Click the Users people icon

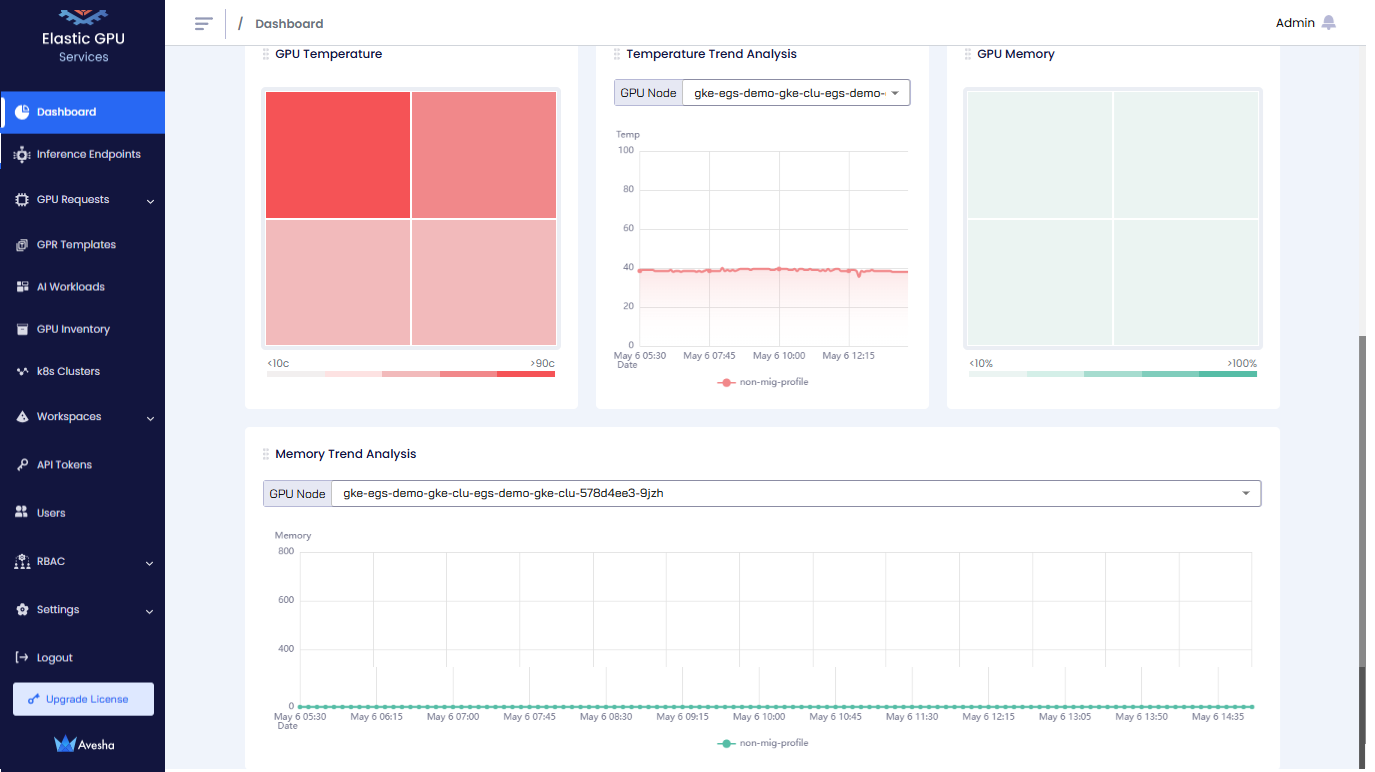[22, 512]
